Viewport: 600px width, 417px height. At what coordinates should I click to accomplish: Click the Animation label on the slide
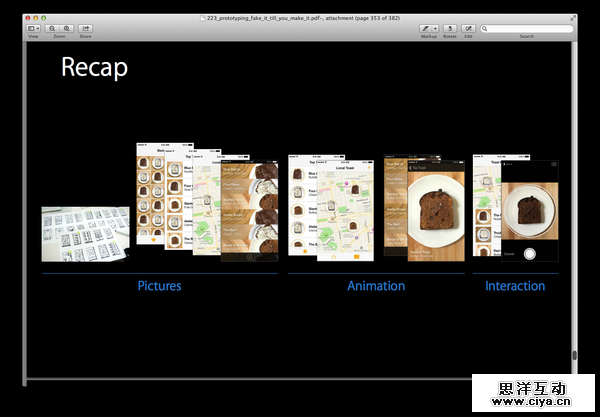coord(376,286)
